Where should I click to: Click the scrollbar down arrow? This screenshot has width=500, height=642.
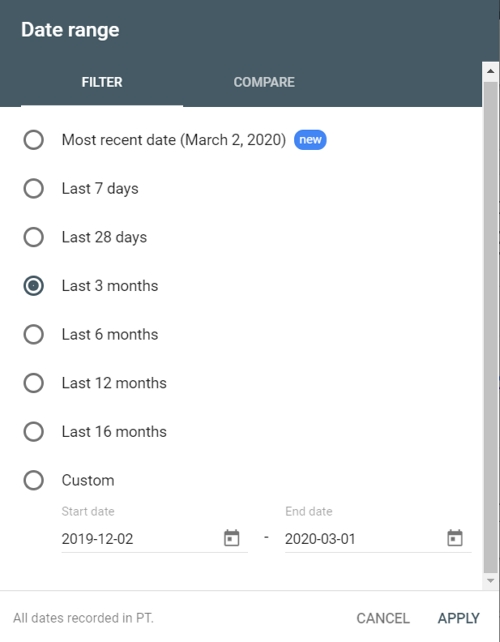(490, 581)
